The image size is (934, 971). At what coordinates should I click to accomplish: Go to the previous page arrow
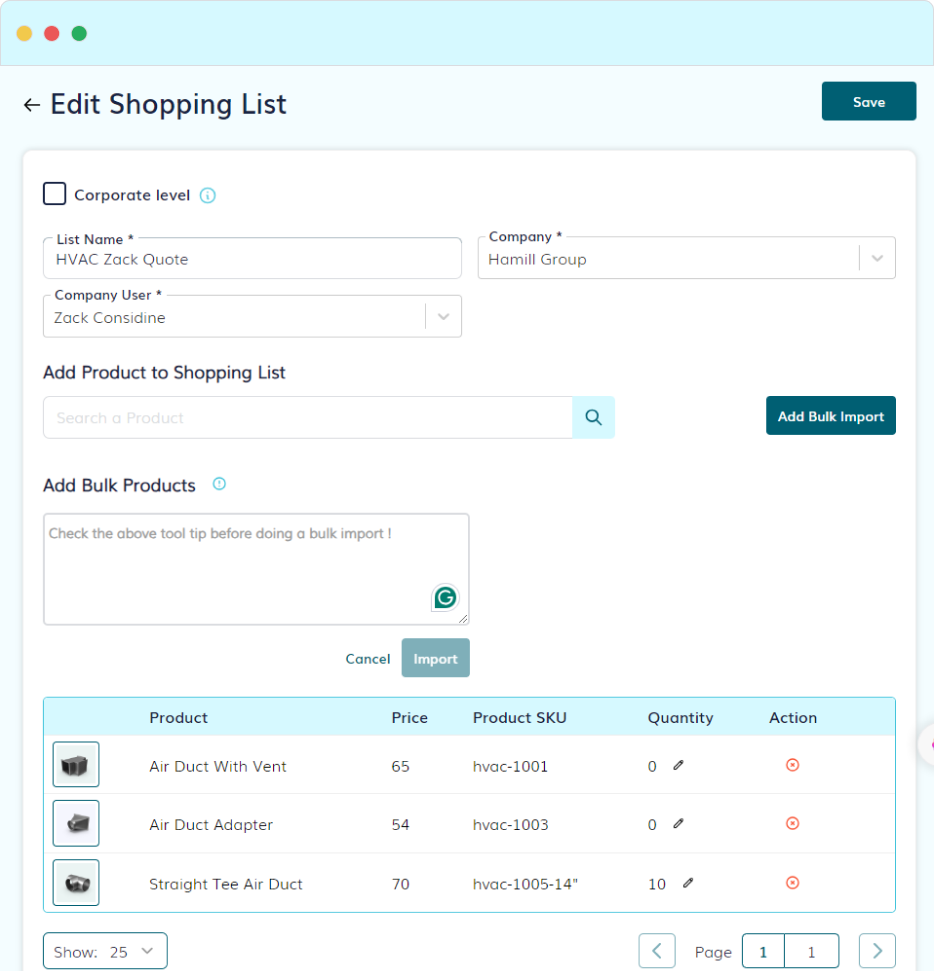657,951
